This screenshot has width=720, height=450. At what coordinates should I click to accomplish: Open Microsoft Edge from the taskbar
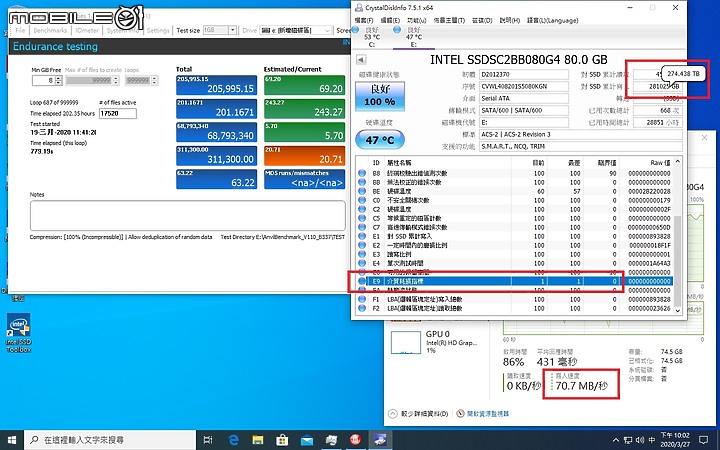click(233, 440)
